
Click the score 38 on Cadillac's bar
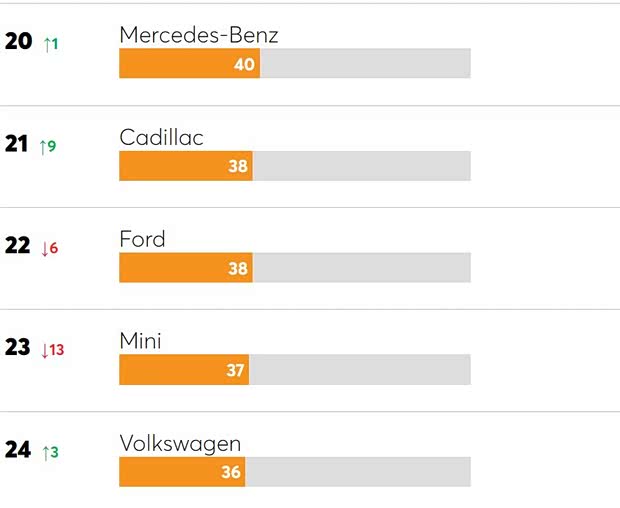tap(237, 167)
